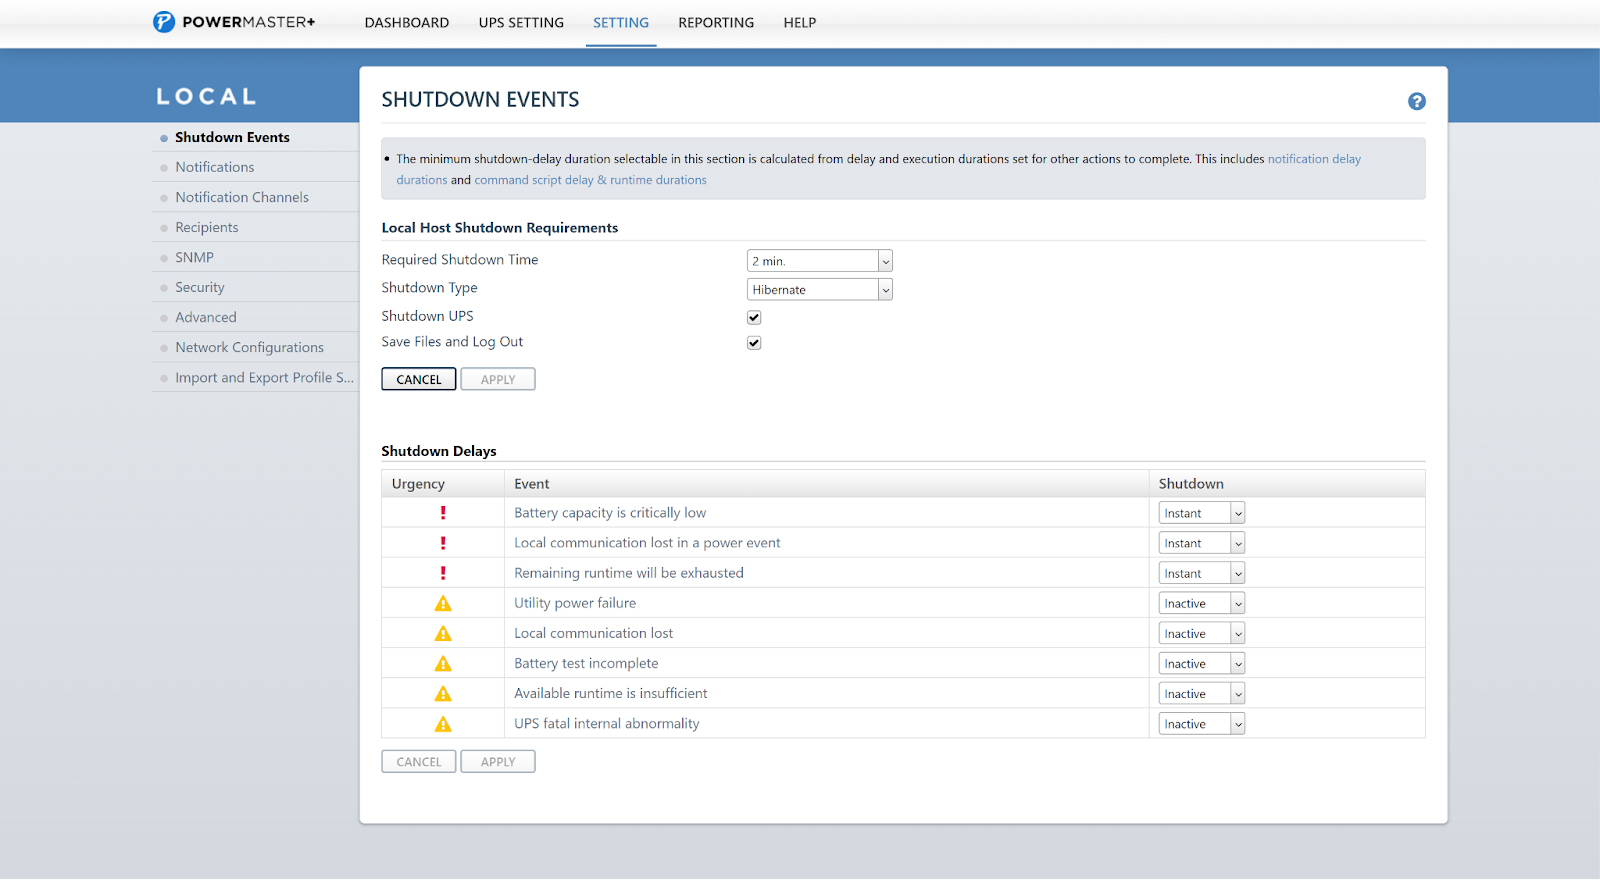Open the Required Shutdown Time dropdown
Screen dimensions: 1600x880
click(819, 261)
